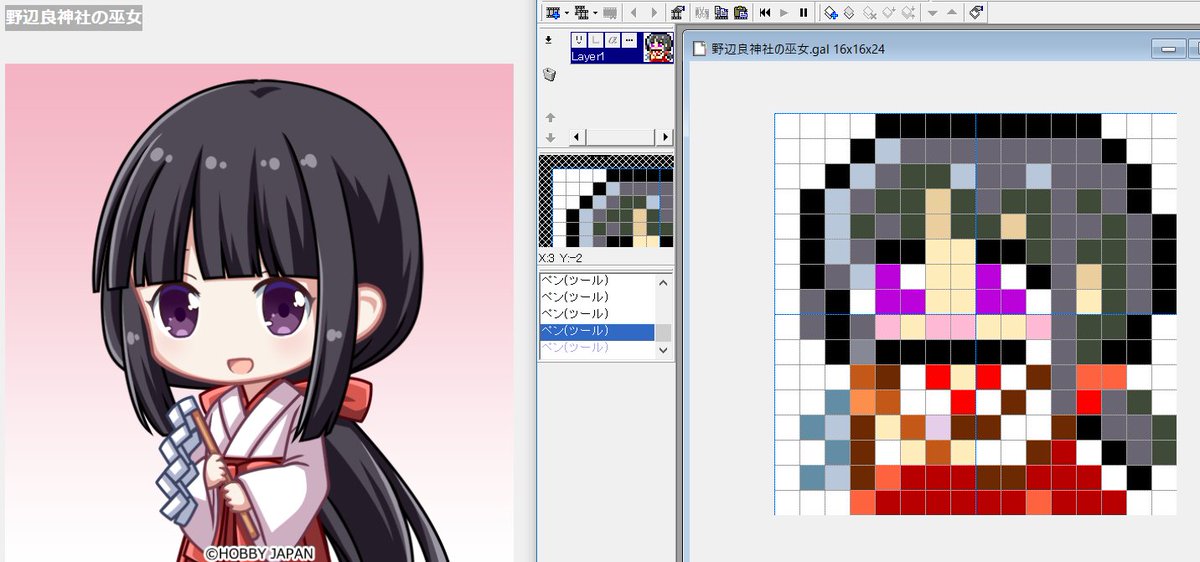Click the copy frame icon
Image resolution: width=1200 pixels, height=562 pixels.
click(x=720, y=13)
